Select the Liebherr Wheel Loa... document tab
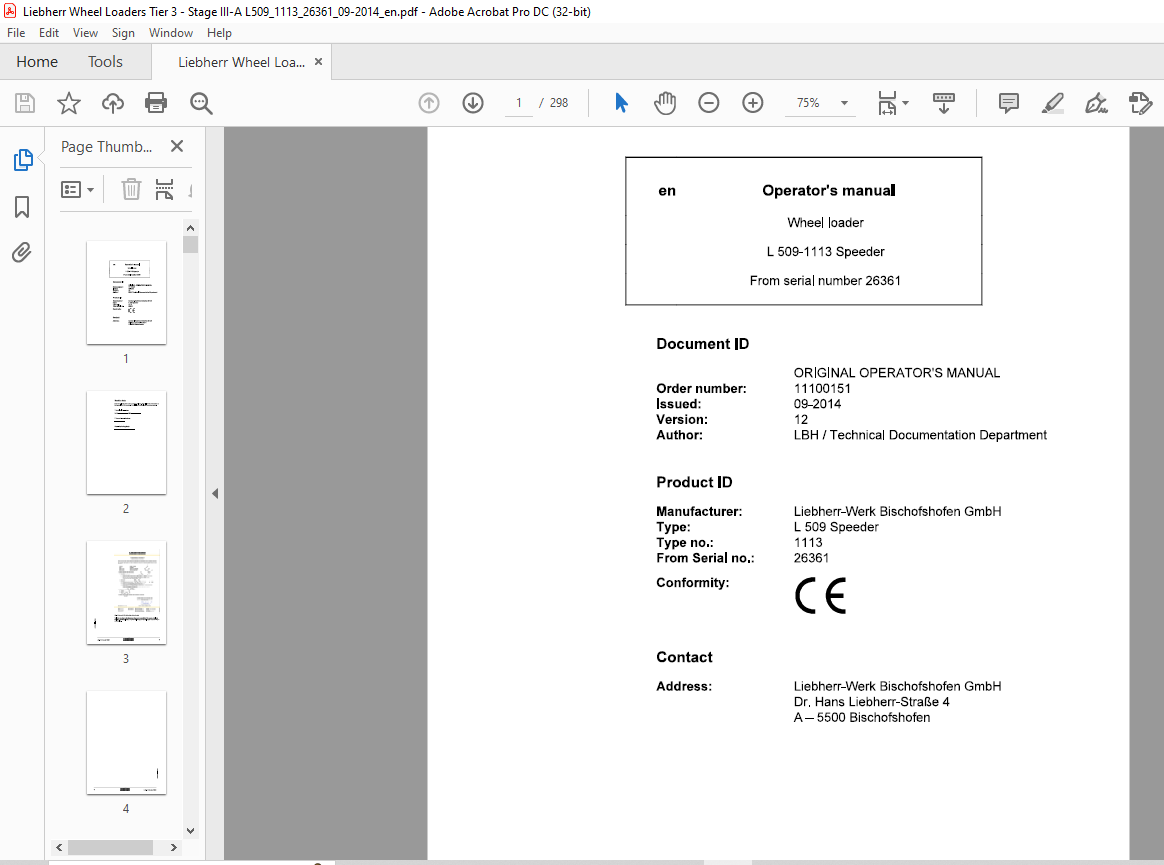 tap(241, 62)
